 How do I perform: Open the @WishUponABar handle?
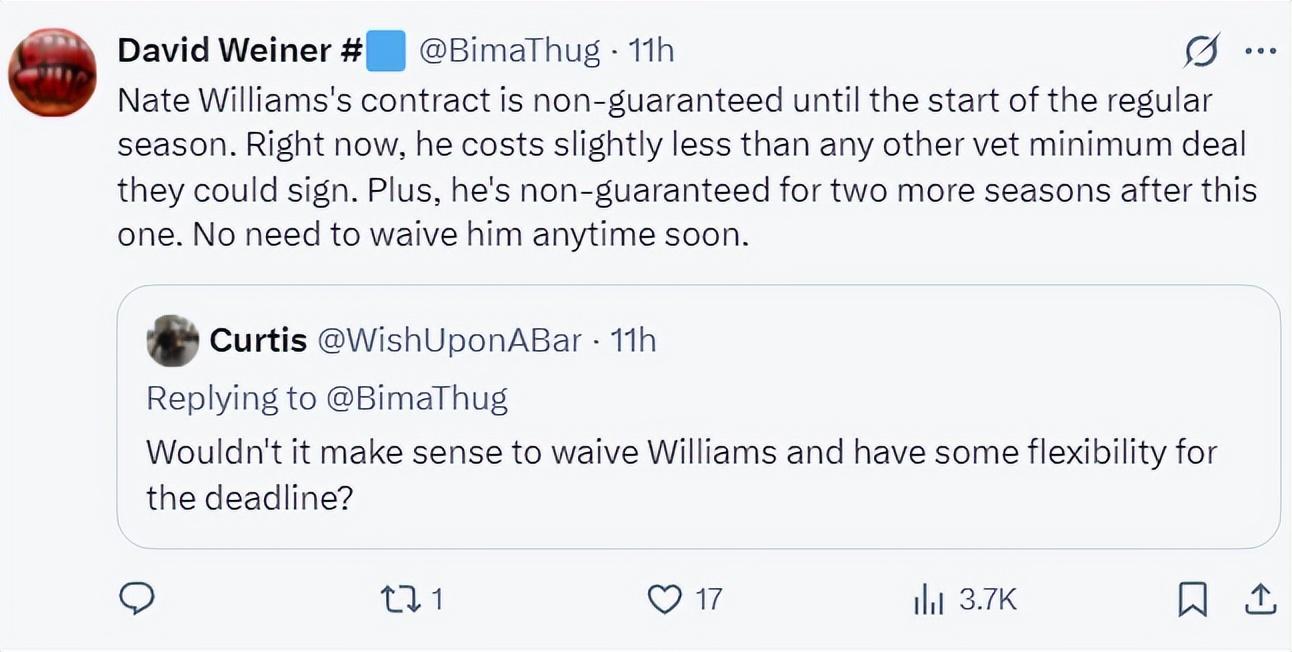pyautogui.click(x=449, y=341)
